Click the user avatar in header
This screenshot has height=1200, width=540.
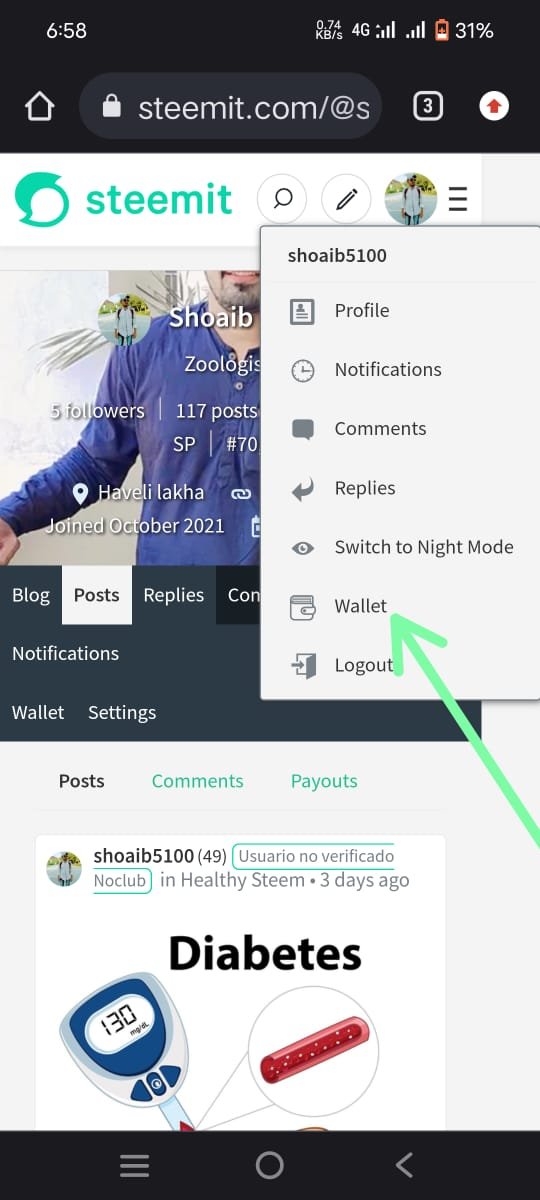pos(411,199)
